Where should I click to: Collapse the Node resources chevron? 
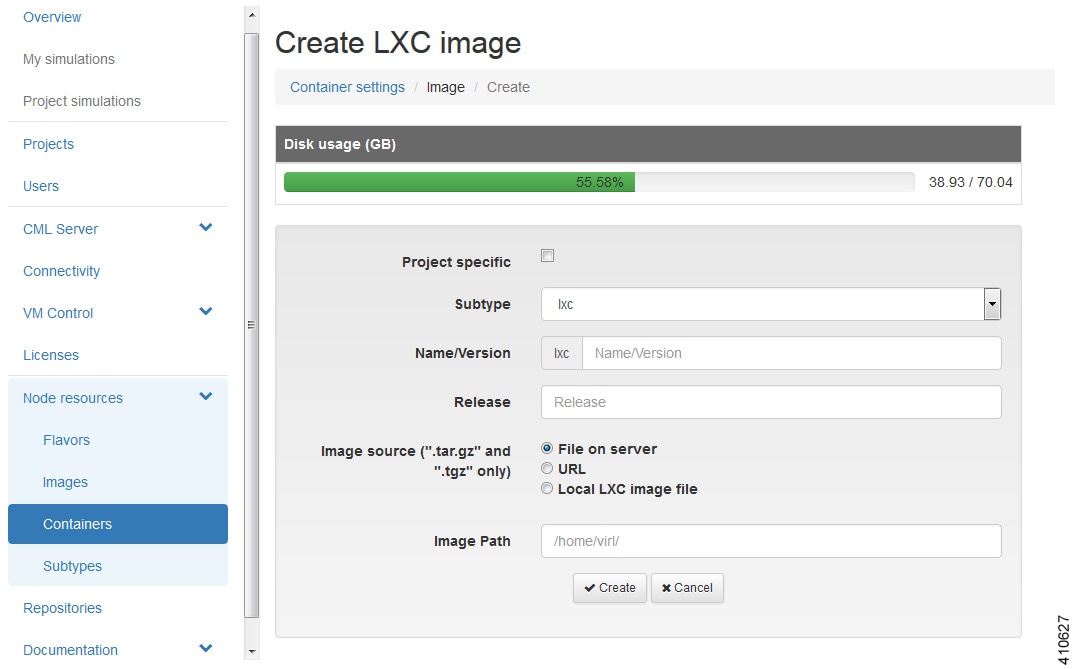pos(205,396)
